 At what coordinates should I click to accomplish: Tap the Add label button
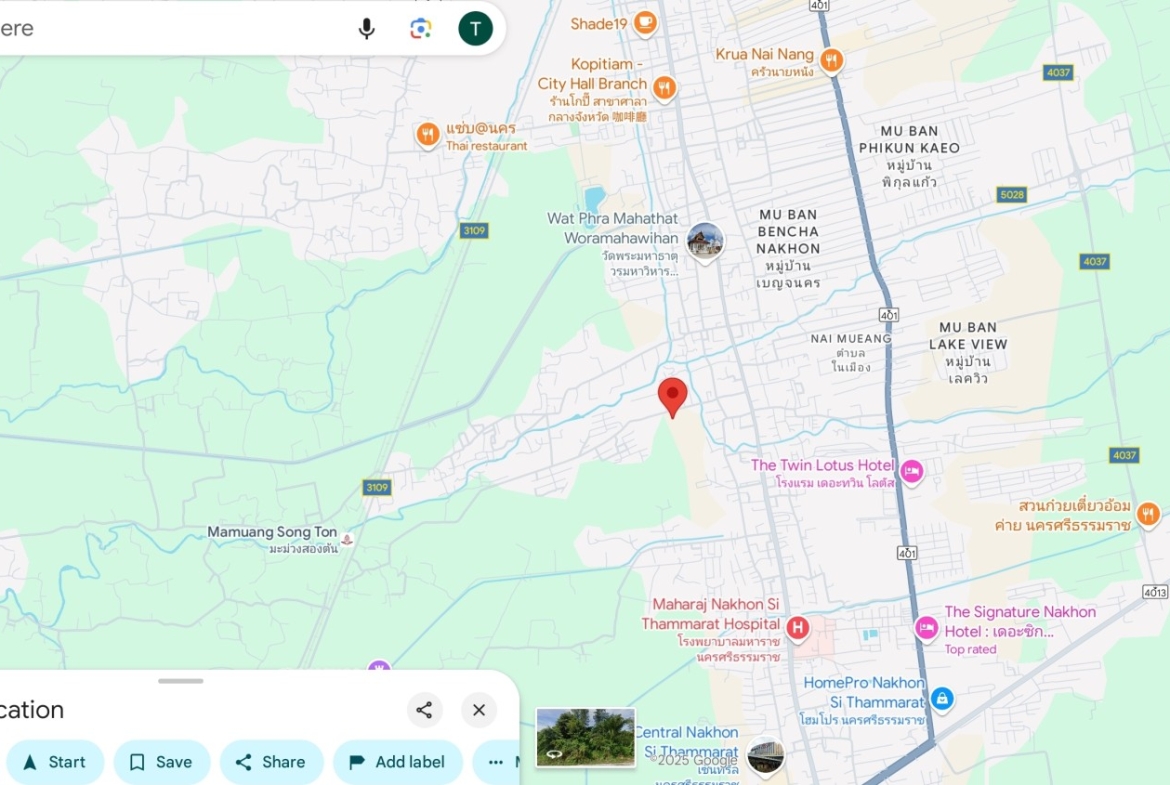point(398,762)
